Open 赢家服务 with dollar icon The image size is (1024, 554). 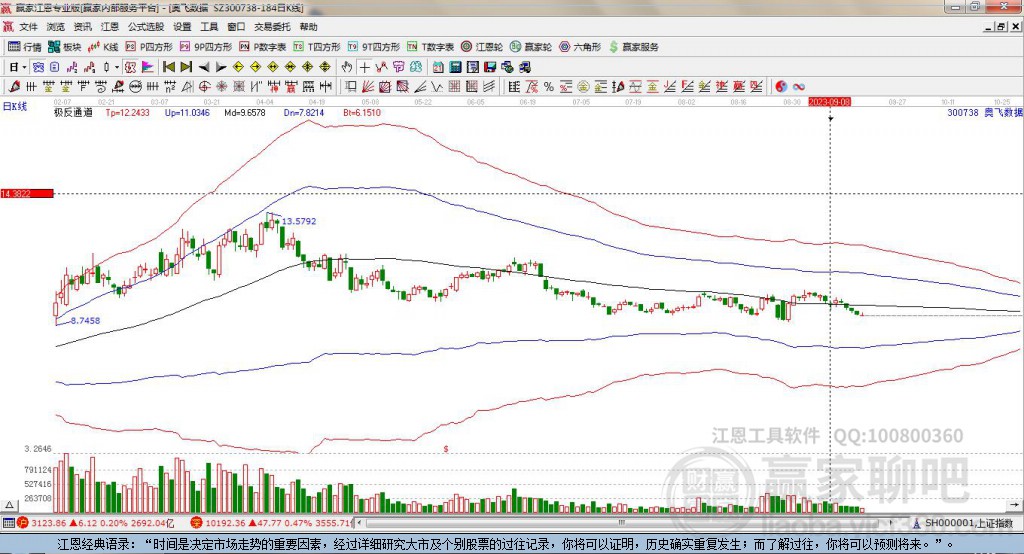[x=634, y=47]
